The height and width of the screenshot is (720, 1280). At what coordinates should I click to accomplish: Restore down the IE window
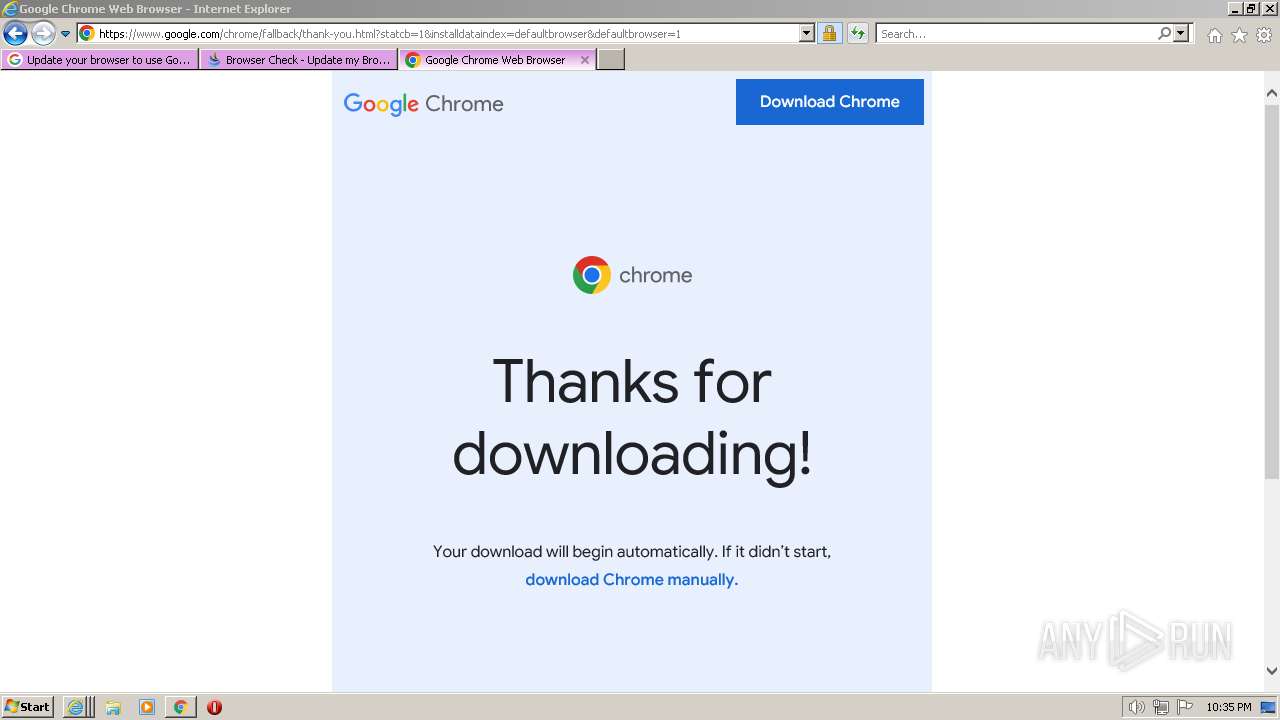(1252, 9)
